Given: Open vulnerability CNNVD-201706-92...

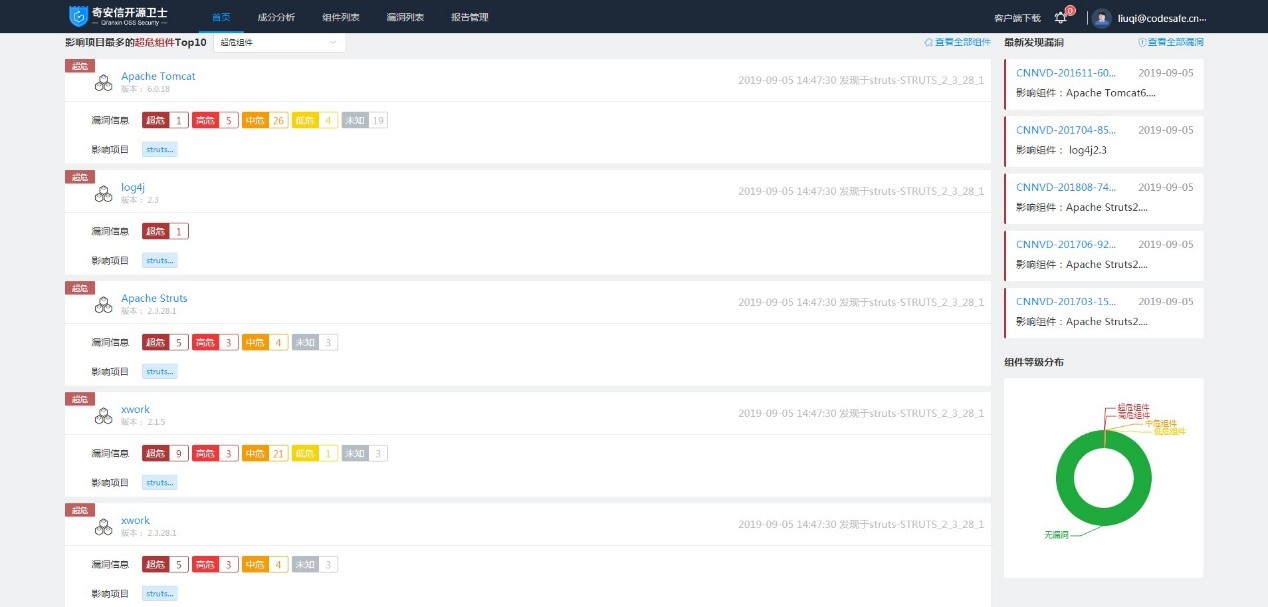Looking at the screenshot, I should click(x=1066, y=244).
